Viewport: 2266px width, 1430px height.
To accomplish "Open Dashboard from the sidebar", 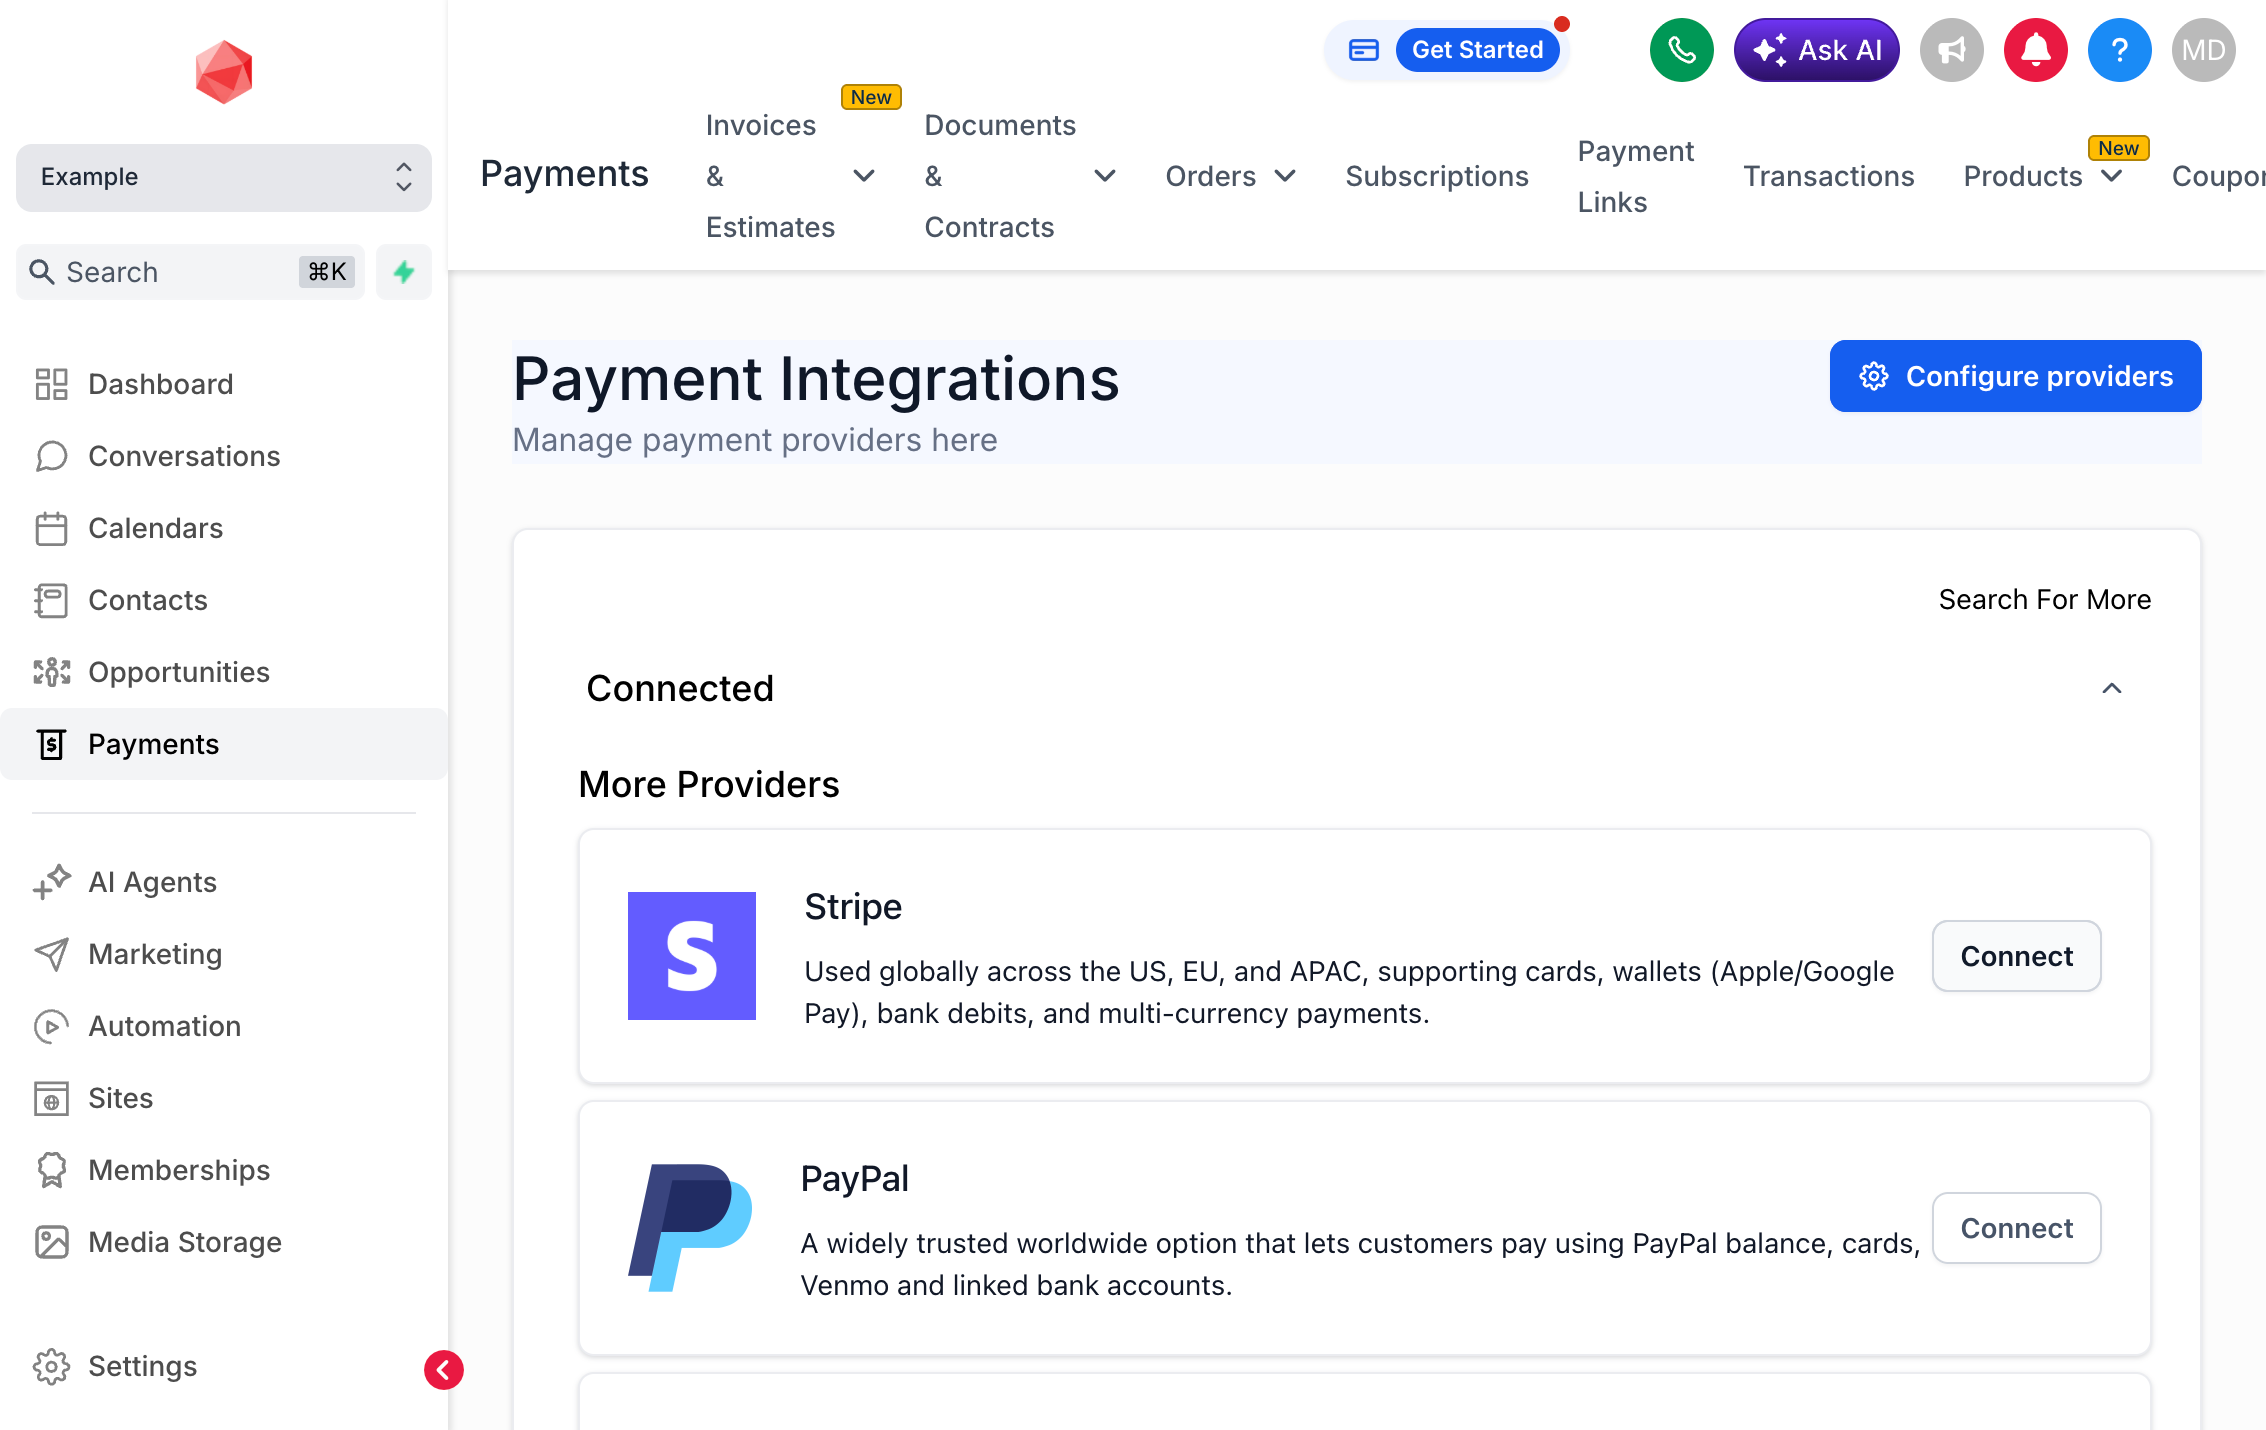I will 224,384.
